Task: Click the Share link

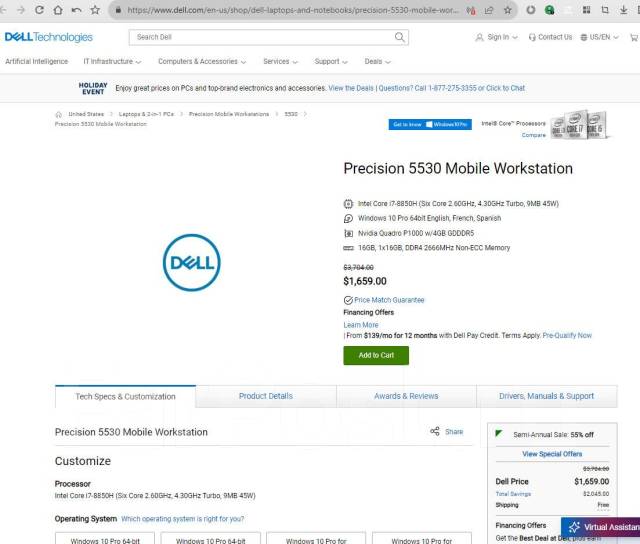Action: 454,432
